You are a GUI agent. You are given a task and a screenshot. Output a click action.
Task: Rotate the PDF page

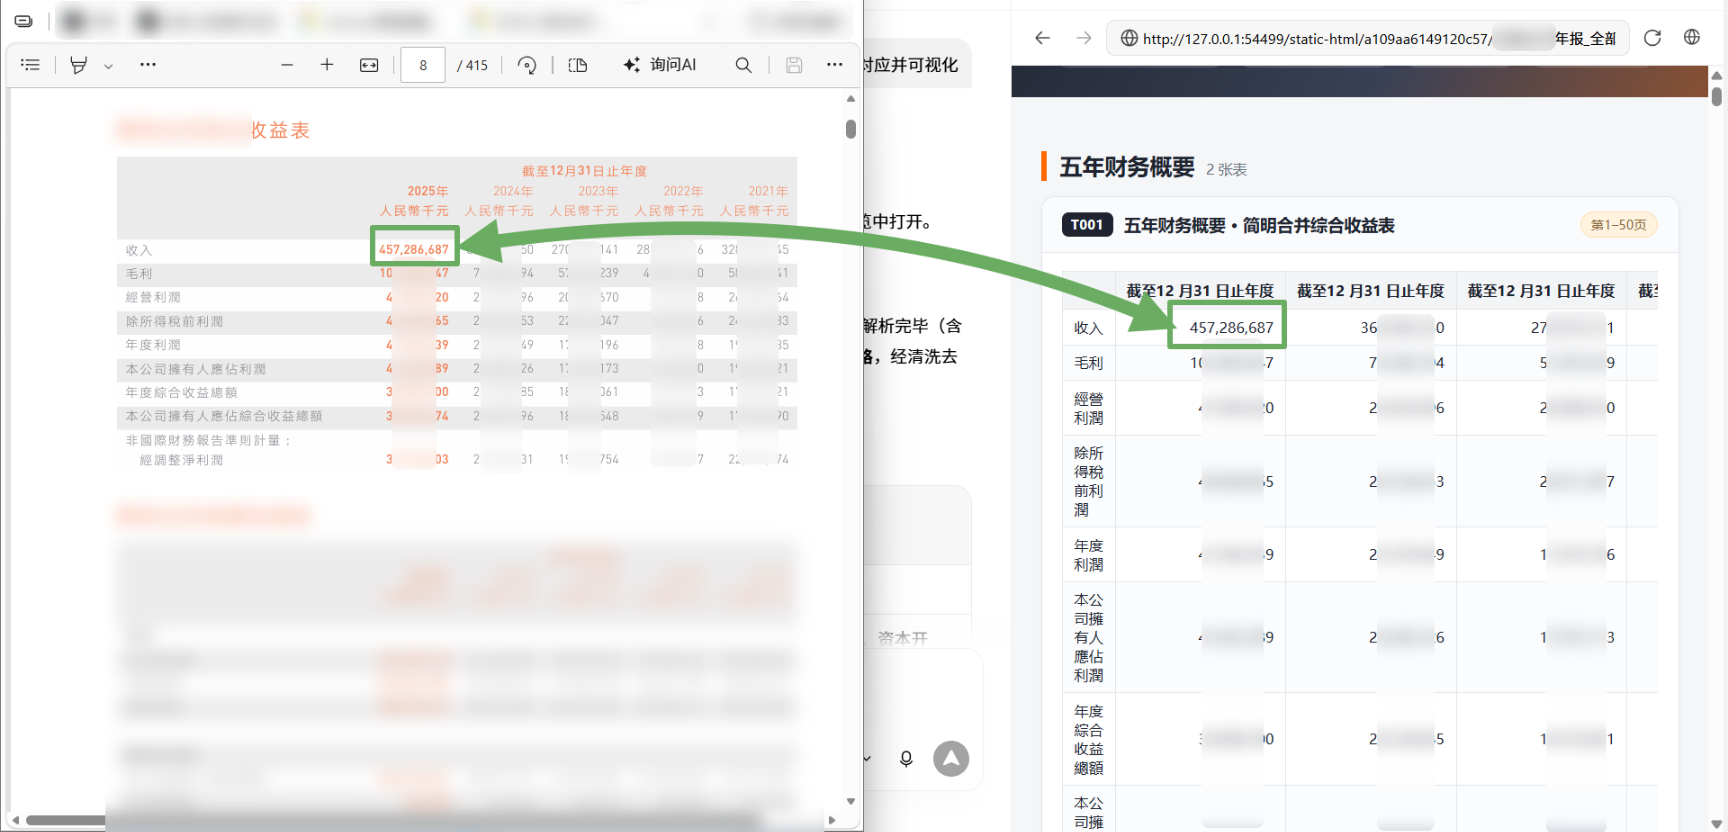(527, 65)
